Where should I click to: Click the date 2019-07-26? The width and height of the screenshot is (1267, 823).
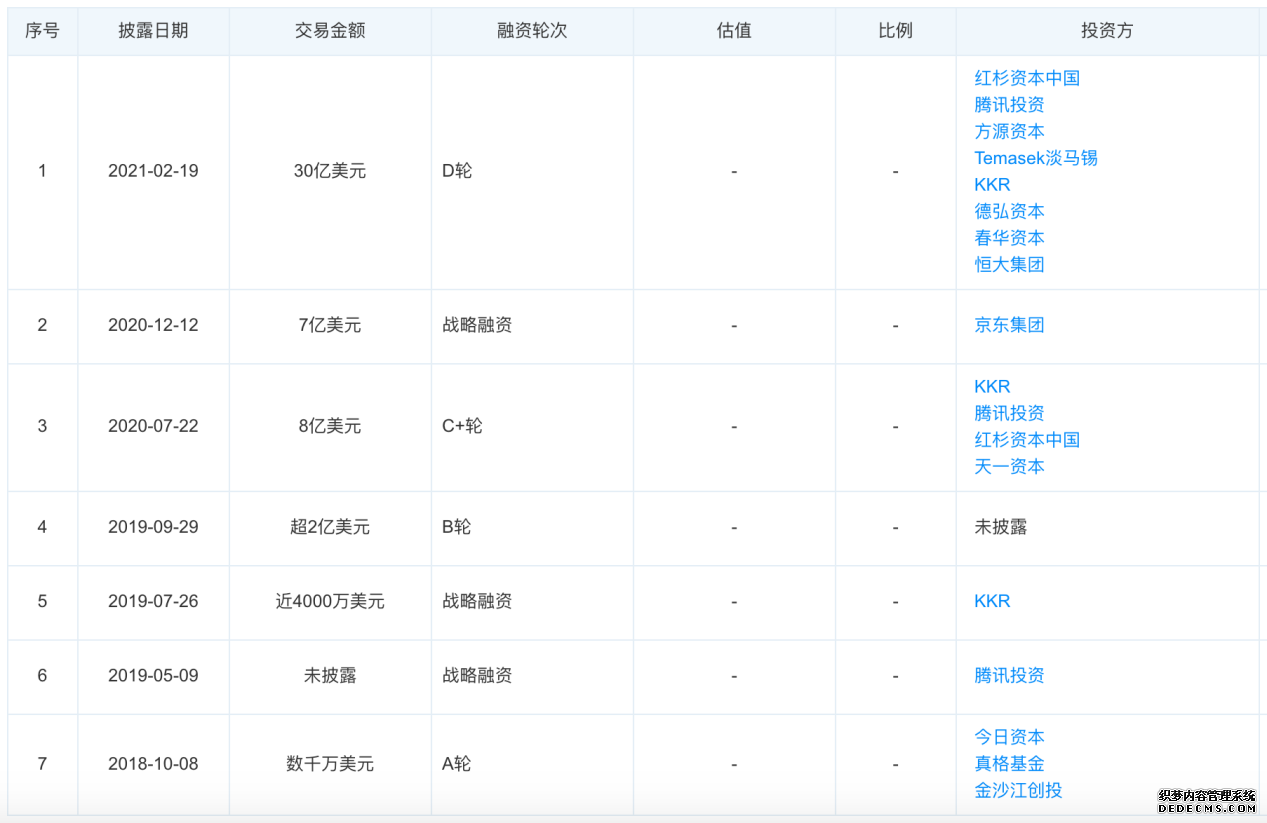pos(153,601)
